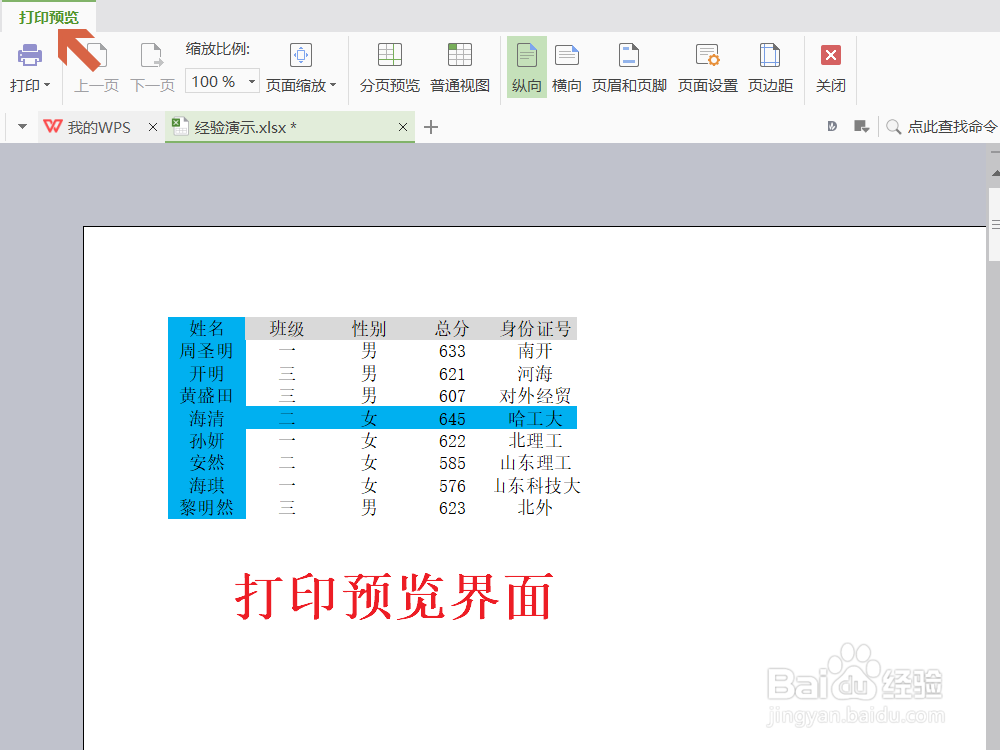Select 纵向 portrait orientation

coord(526,66)
